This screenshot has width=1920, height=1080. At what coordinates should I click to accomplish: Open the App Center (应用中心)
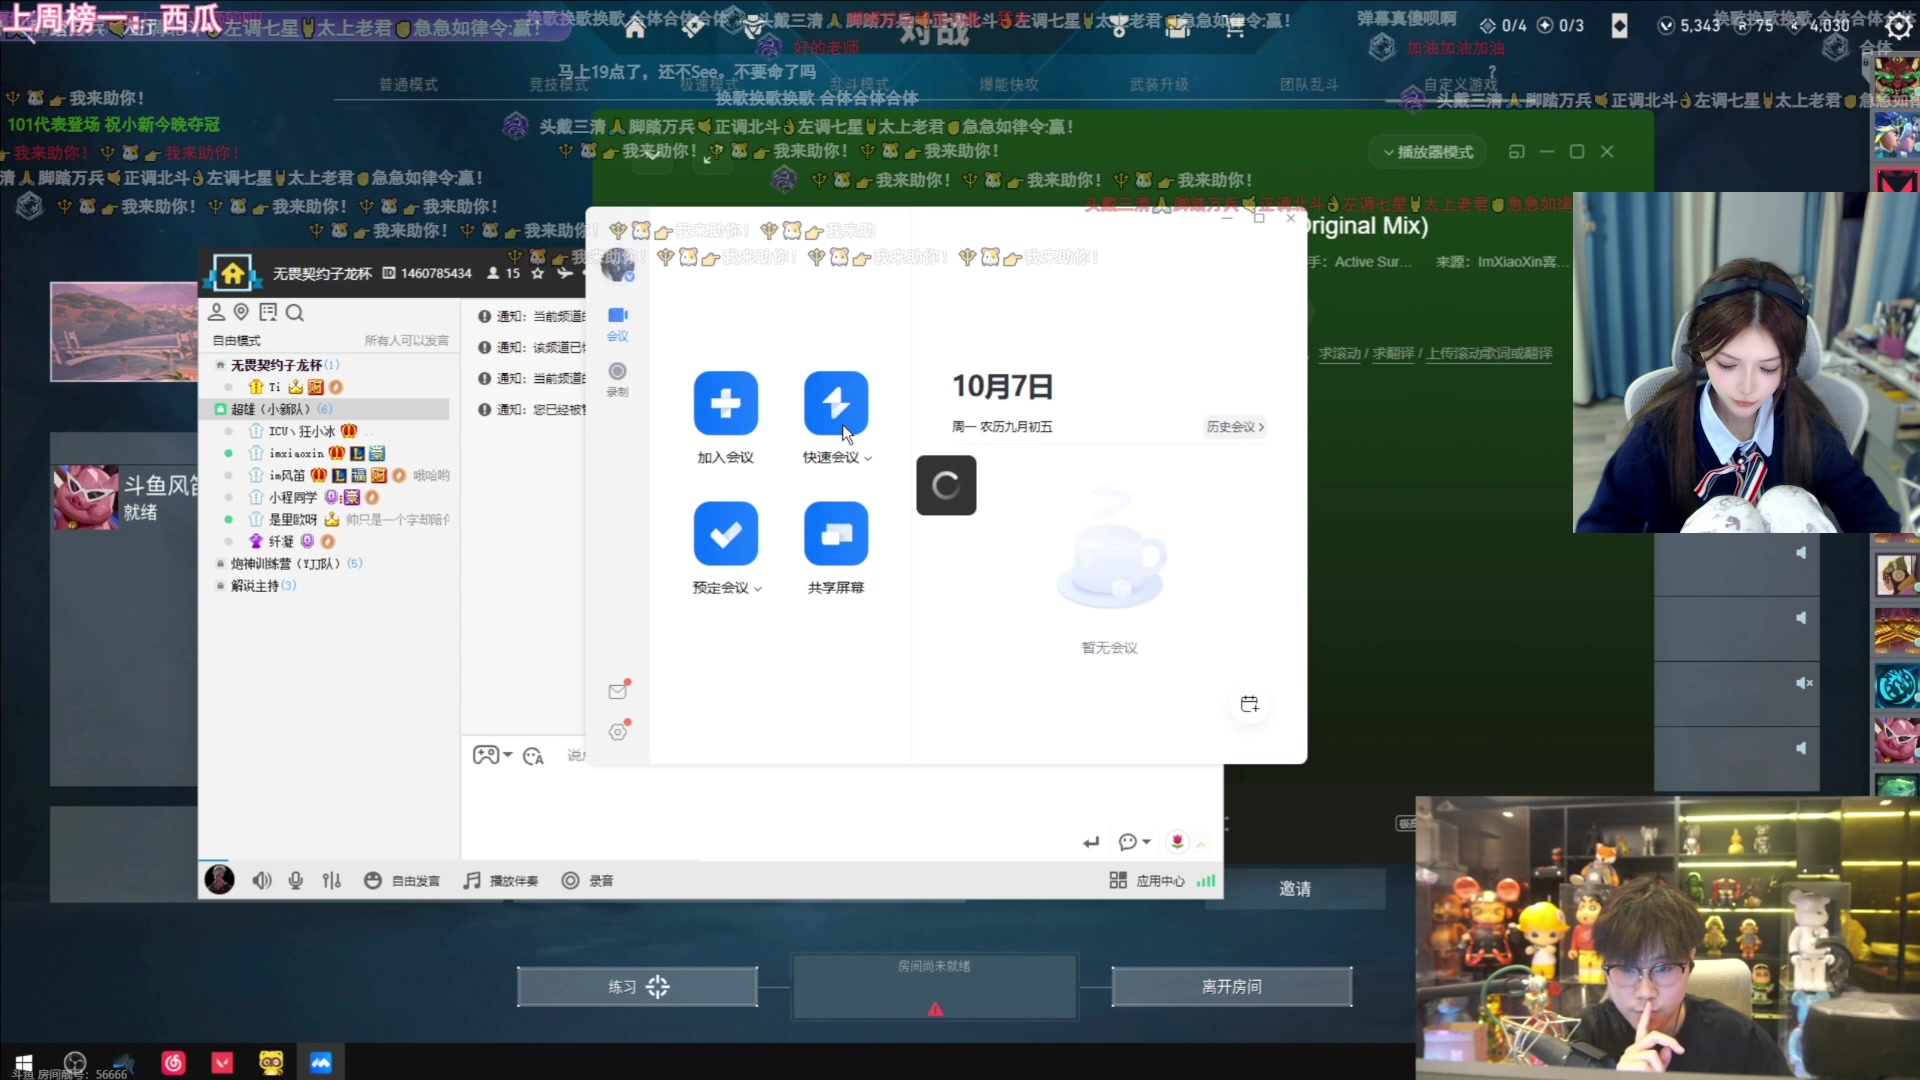pos(1147,880)
